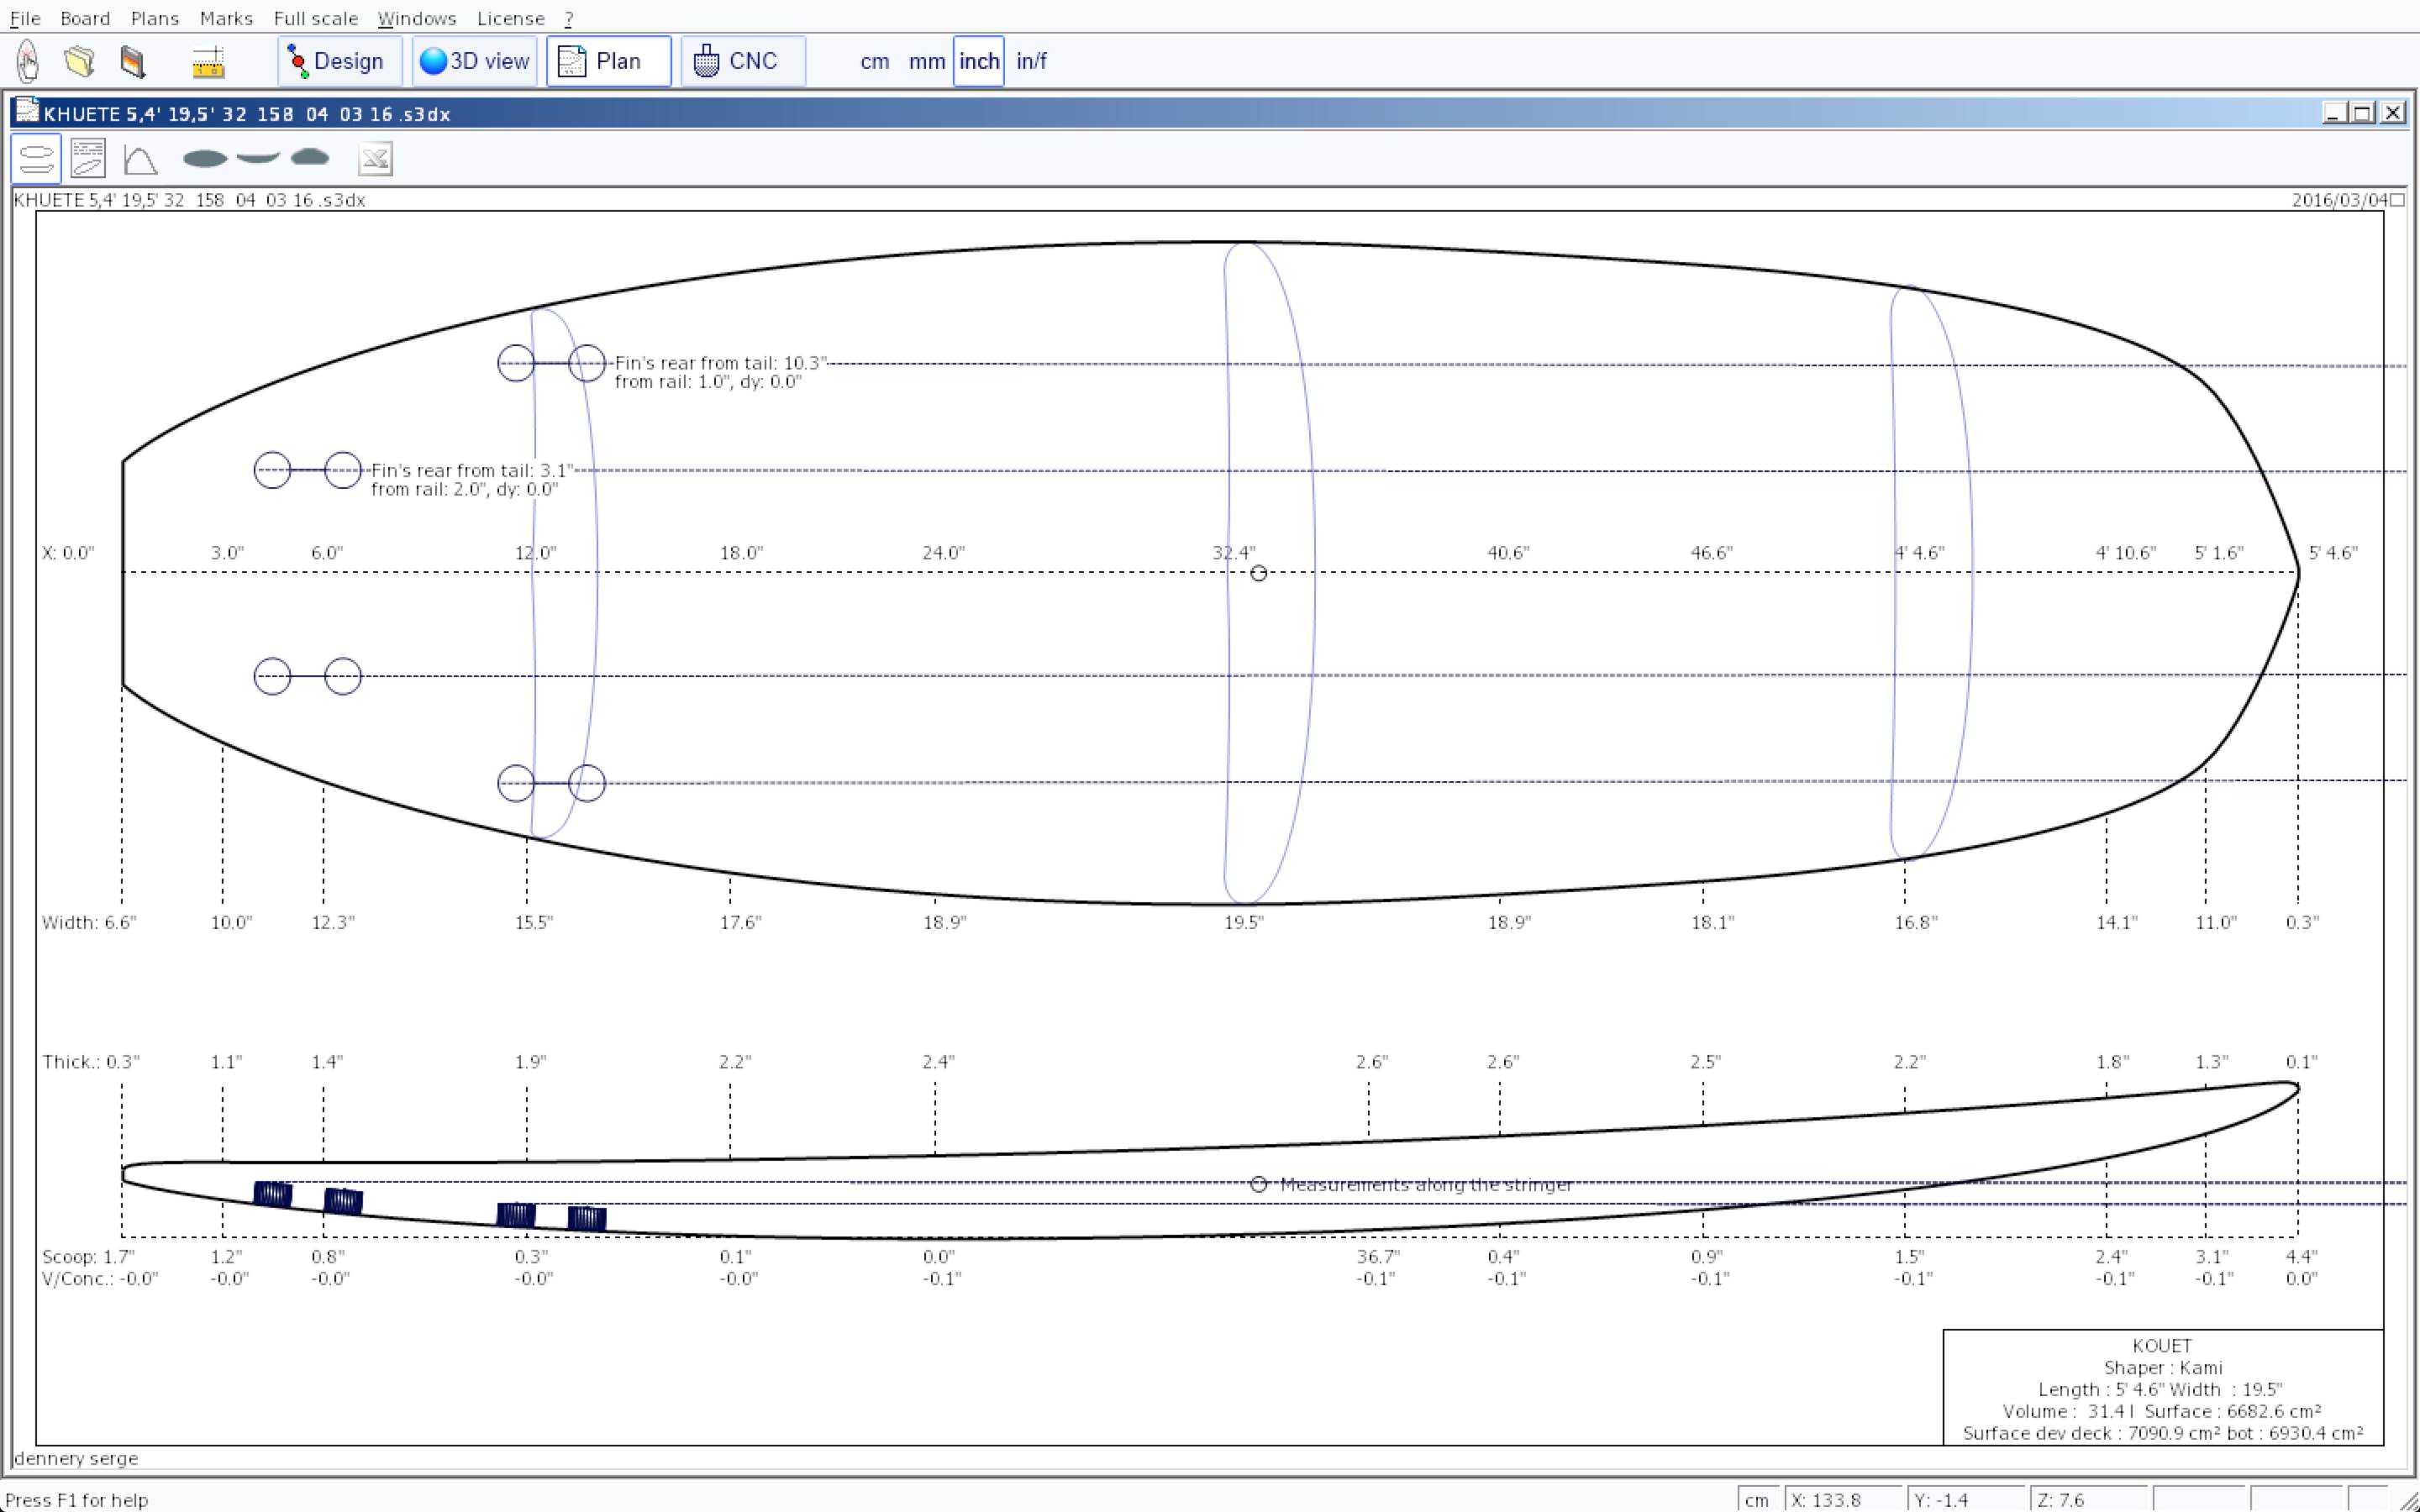
Task: Expand the Full scale menu
Action: point(315,18)
